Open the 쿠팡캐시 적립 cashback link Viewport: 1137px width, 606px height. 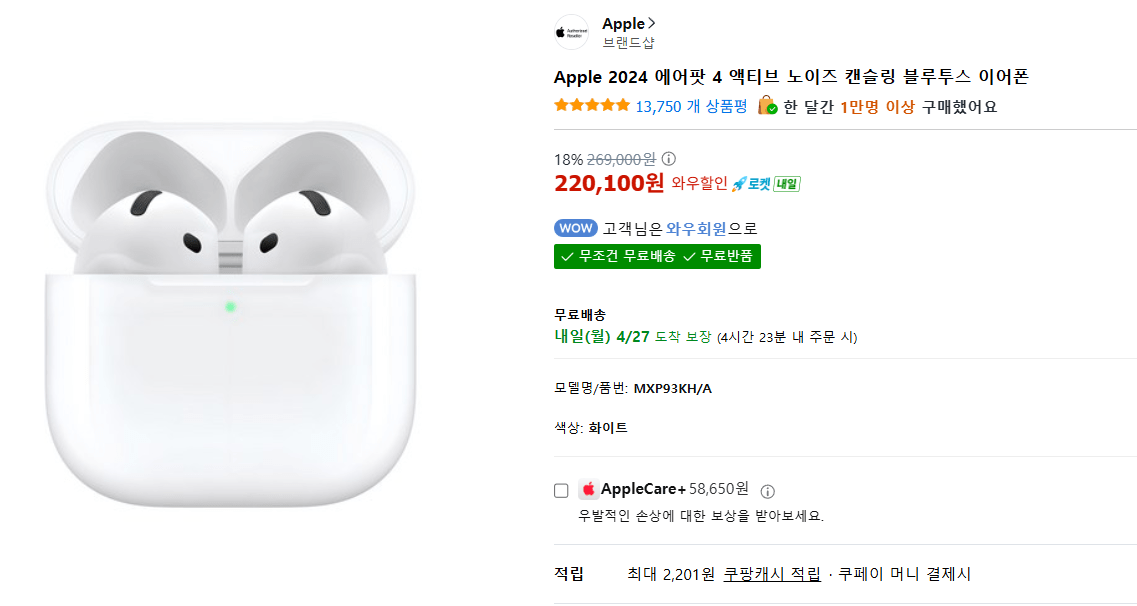774,574
